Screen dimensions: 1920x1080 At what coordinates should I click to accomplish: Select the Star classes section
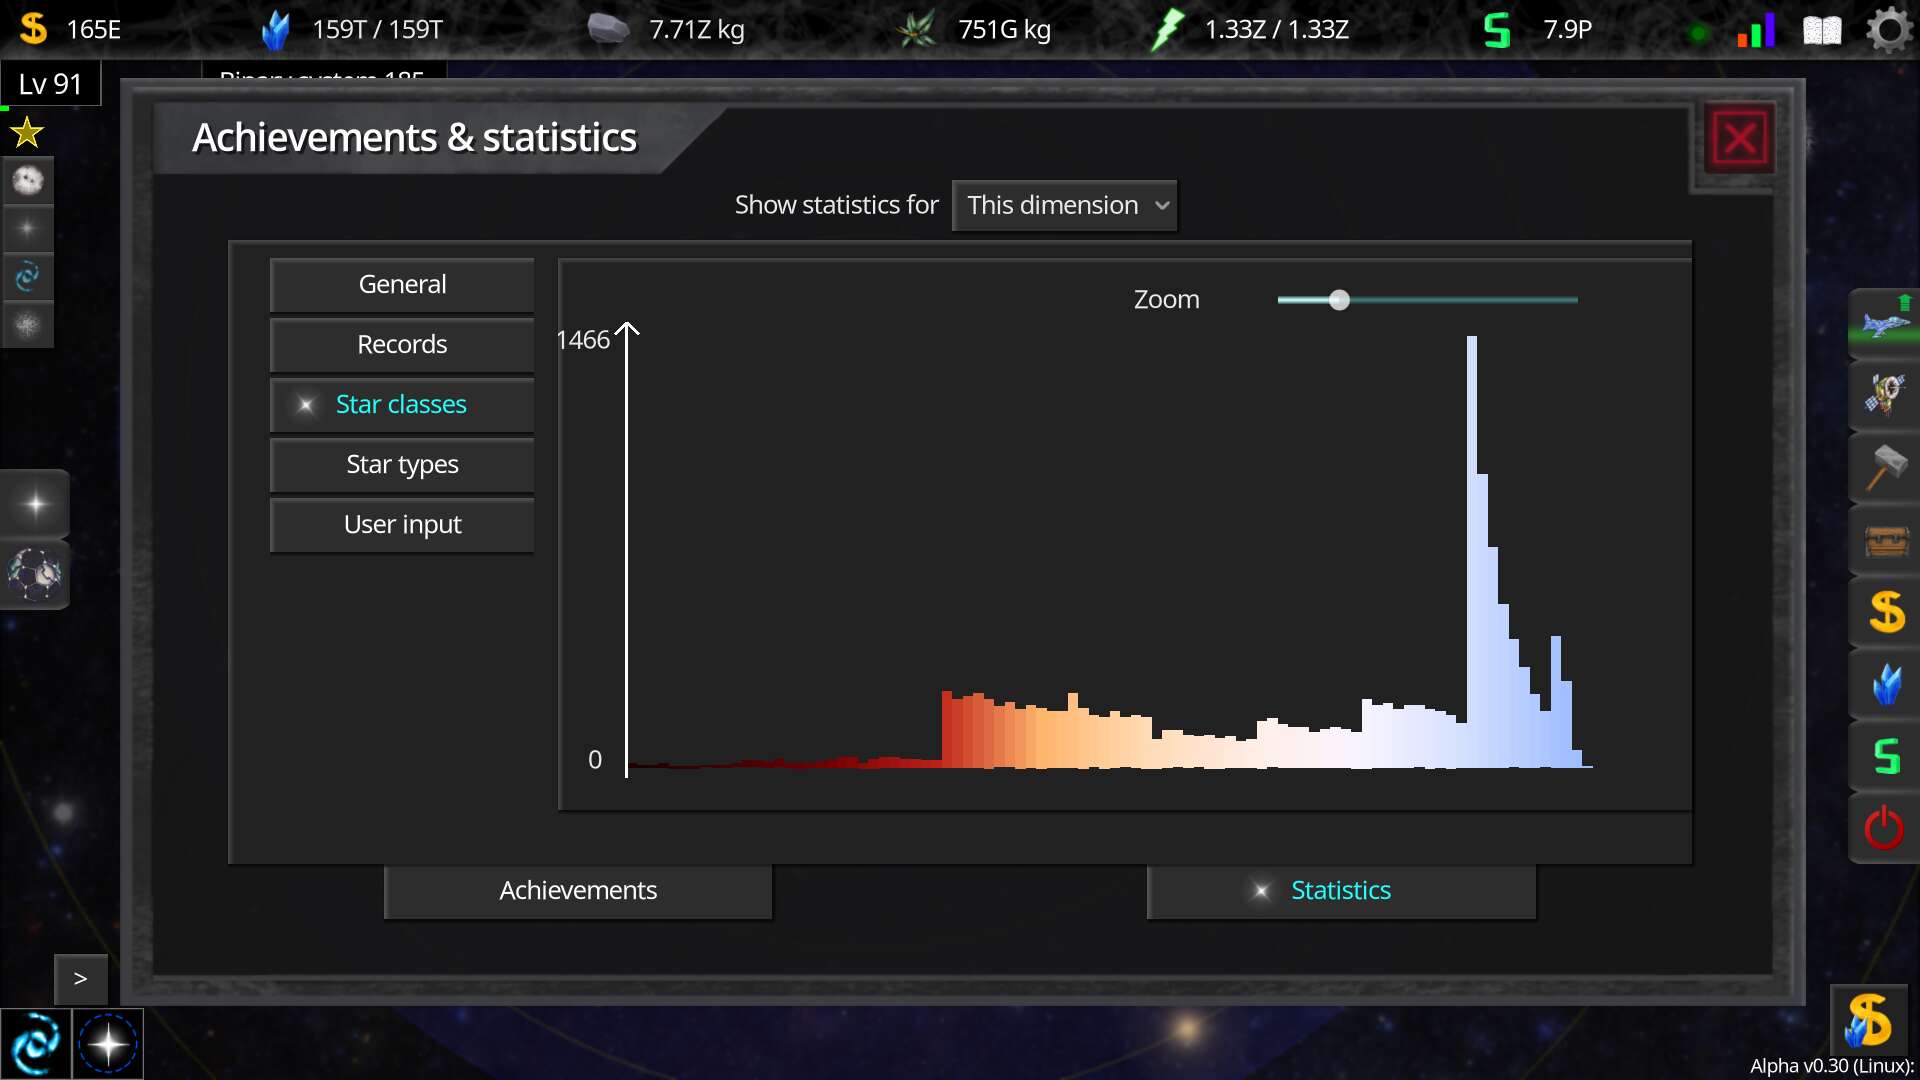point(402,405)
